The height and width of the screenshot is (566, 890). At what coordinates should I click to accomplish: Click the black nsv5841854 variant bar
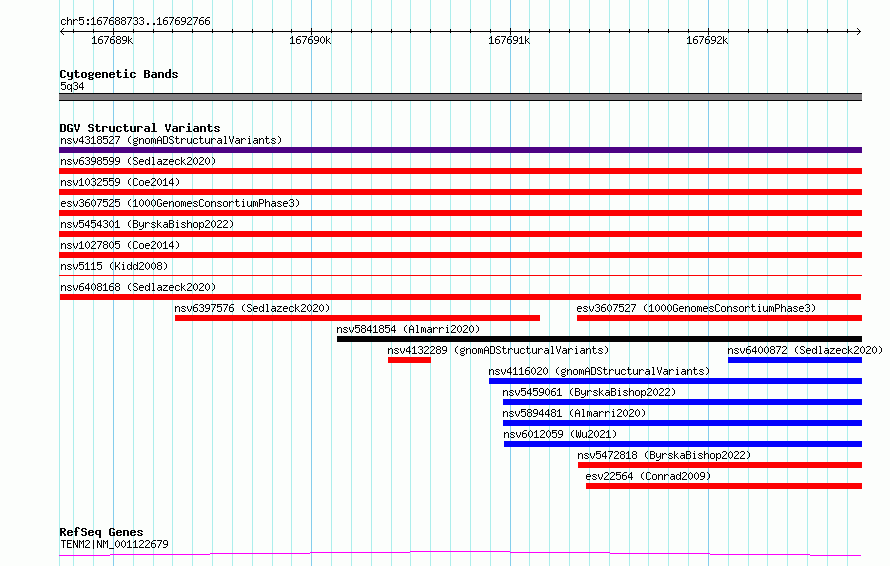click(599, 339)
